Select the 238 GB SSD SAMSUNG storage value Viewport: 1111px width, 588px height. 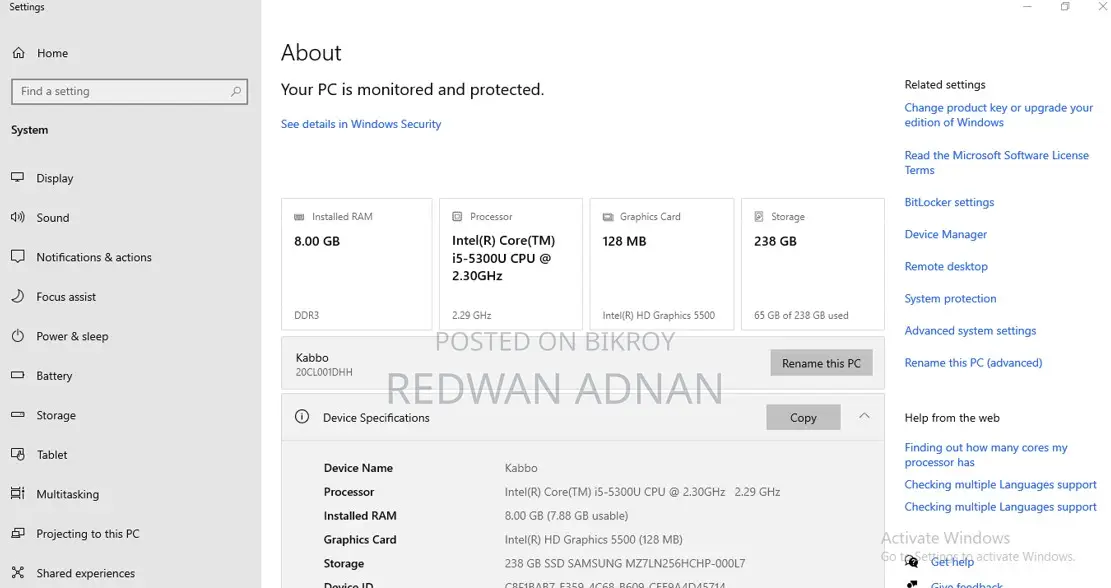[625, 563]
